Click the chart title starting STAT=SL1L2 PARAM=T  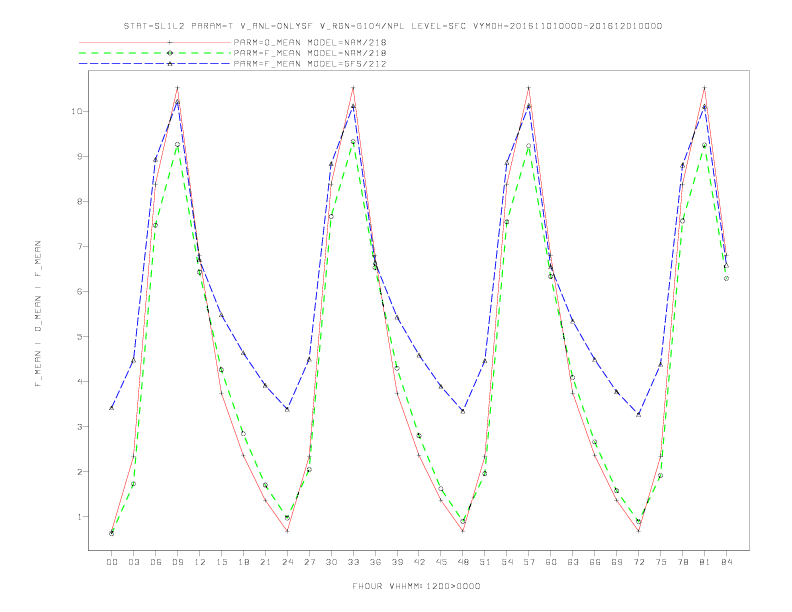393,26
